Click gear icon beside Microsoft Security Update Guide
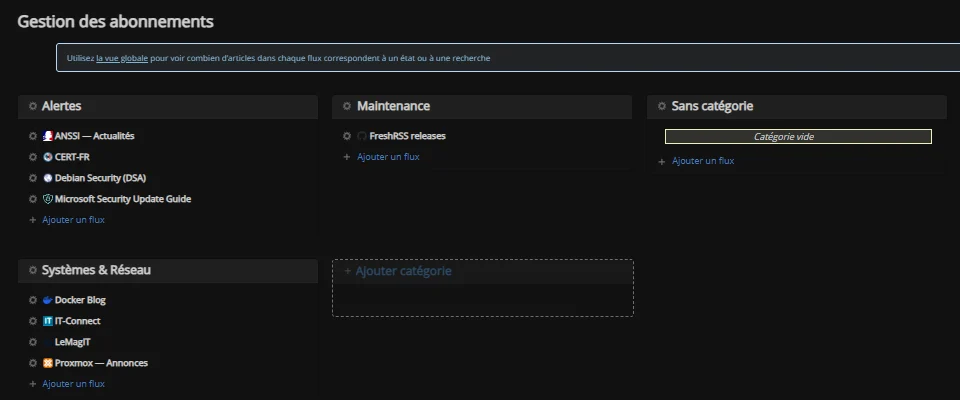960x400 pixels. 33,199
